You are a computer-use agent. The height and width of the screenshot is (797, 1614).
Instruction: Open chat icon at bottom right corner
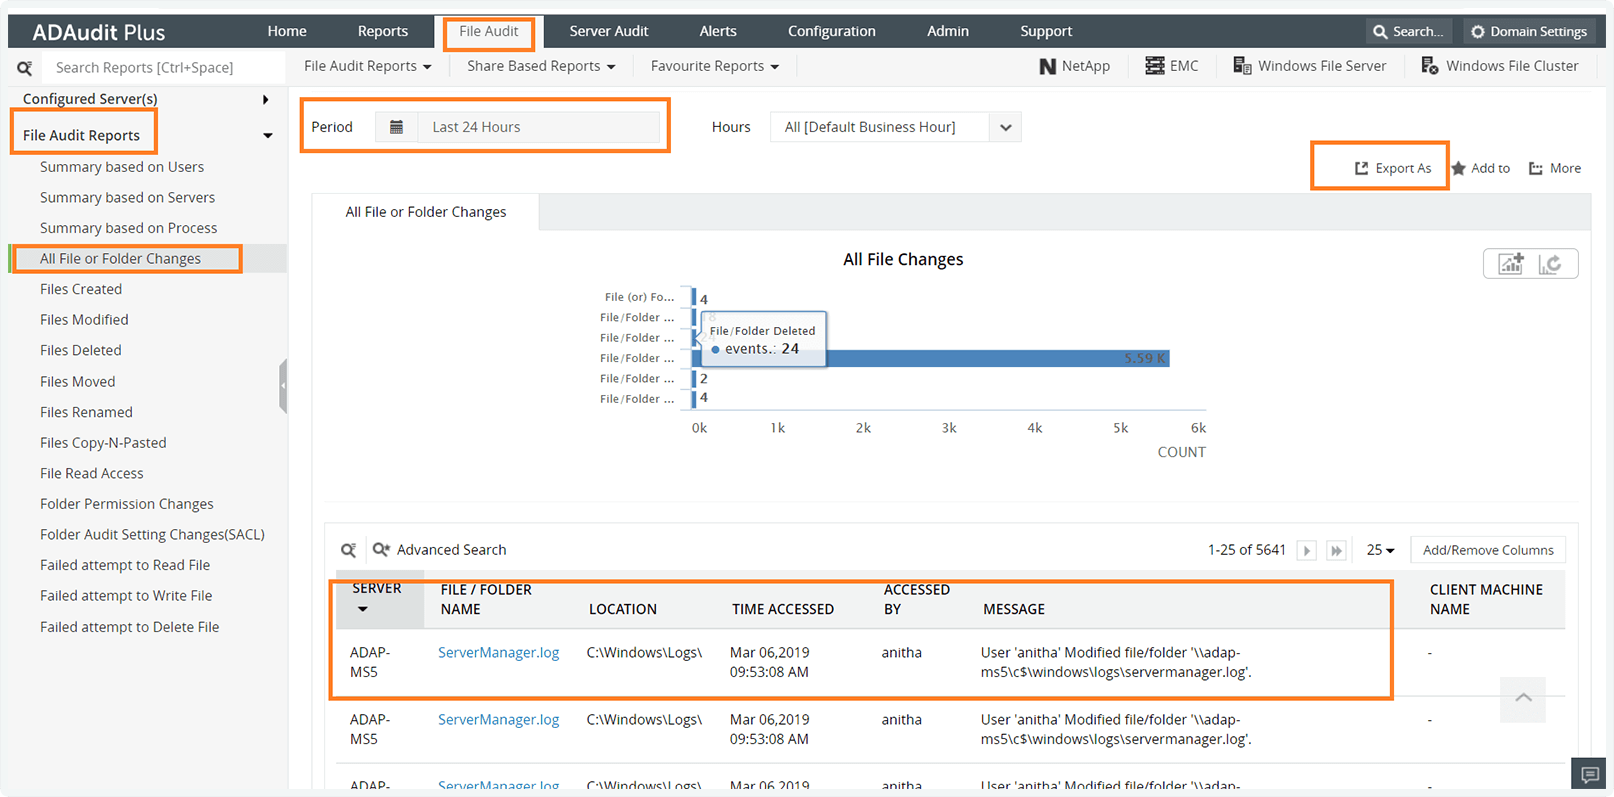tap(1590, 774)
